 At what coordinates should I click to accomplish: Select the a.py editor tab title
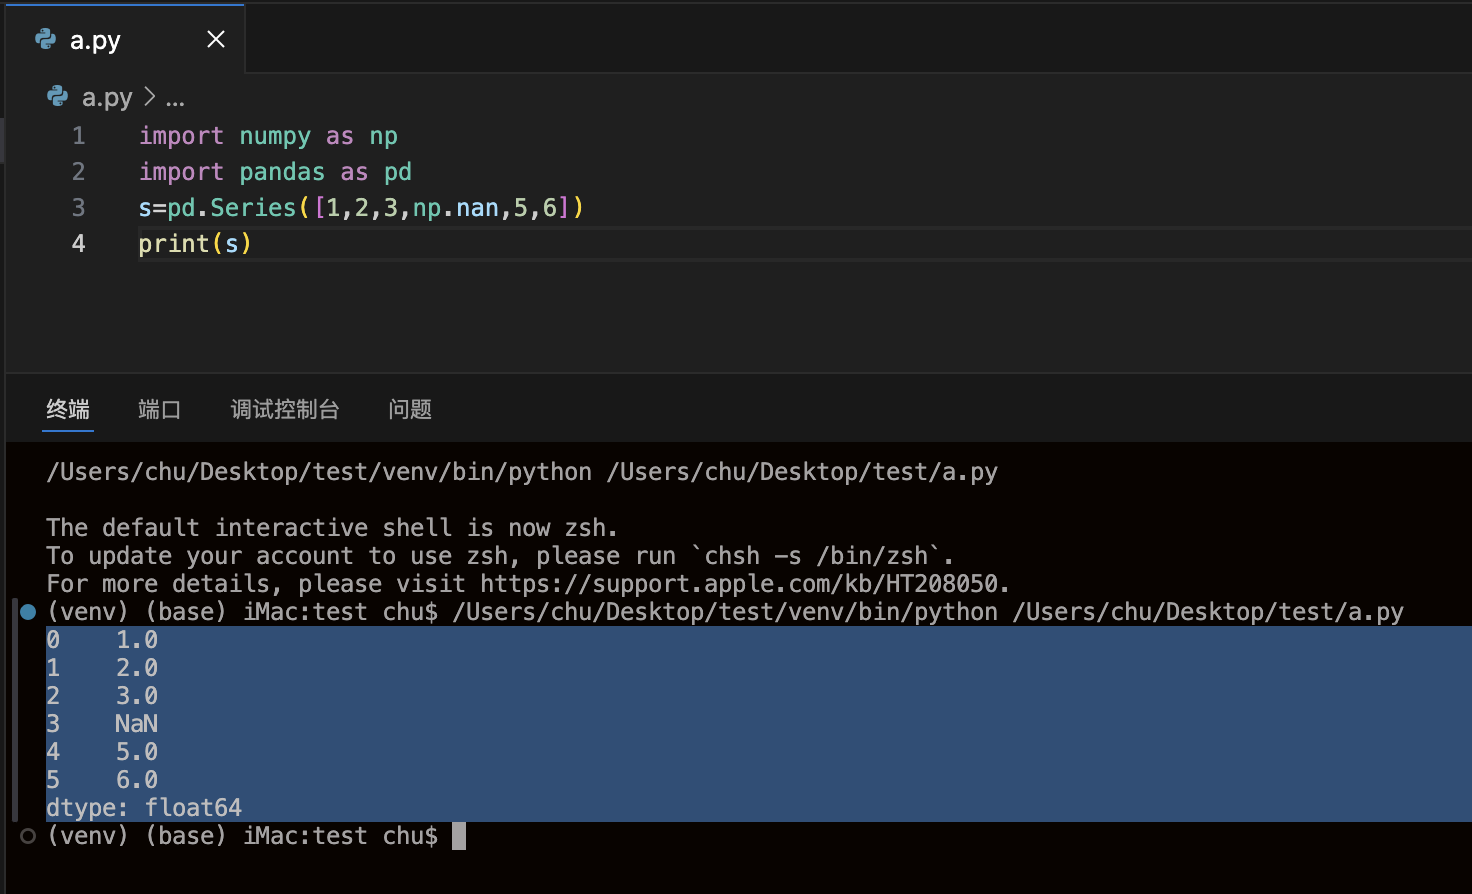95,40
